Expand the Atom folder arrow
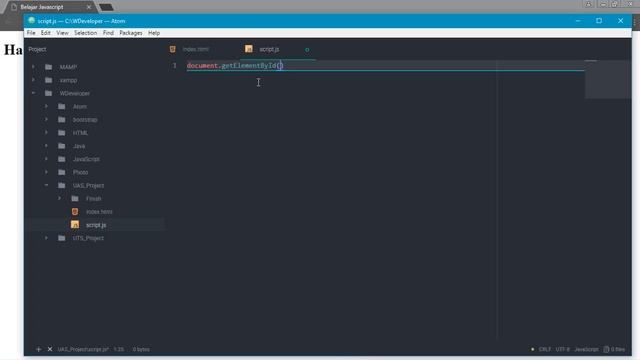This screenshot has height=360, width=640. point(47,106)
